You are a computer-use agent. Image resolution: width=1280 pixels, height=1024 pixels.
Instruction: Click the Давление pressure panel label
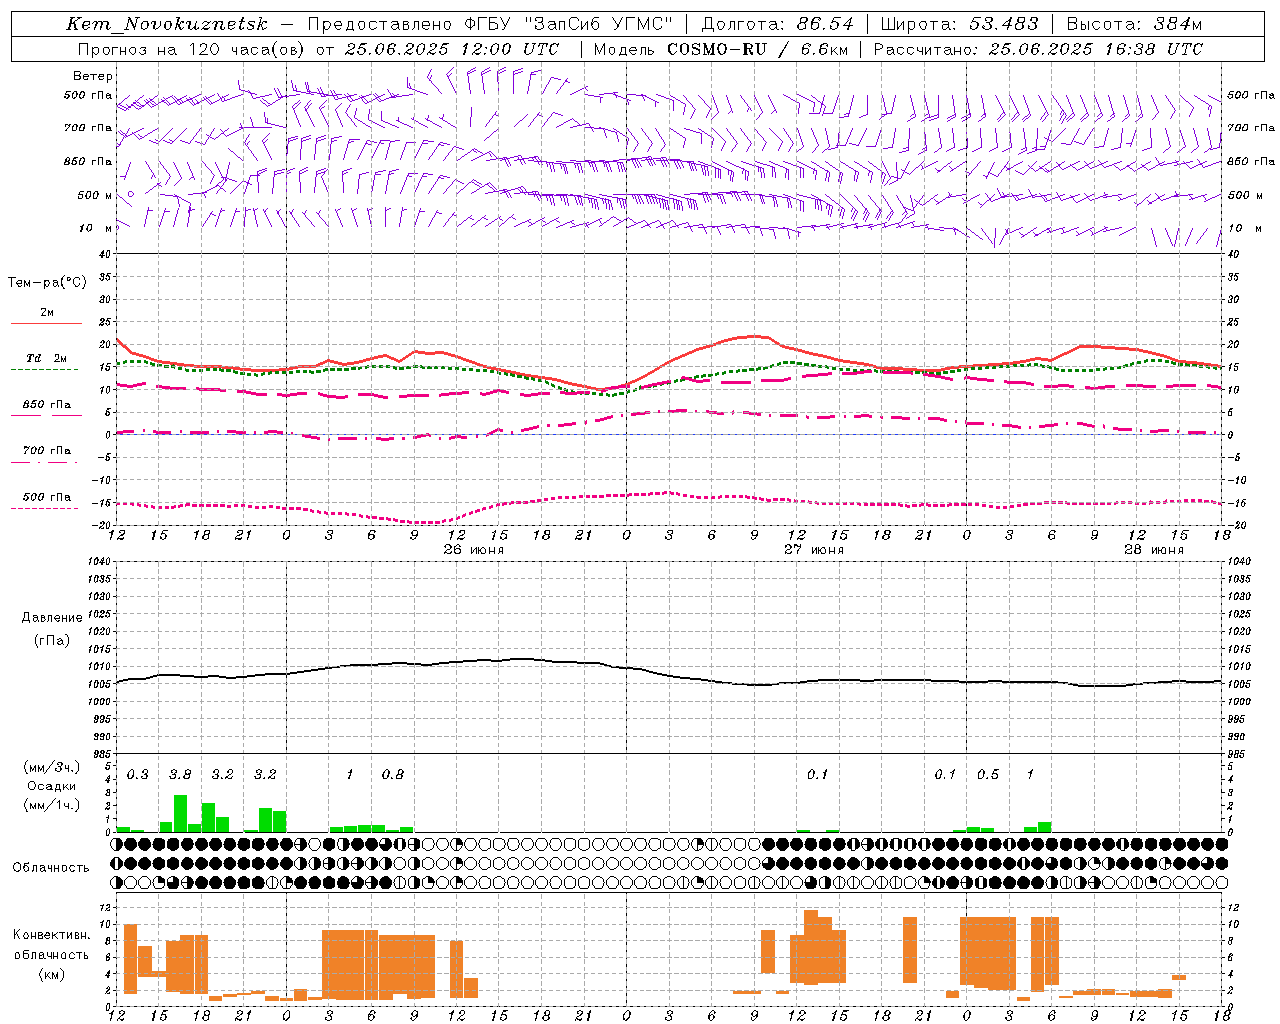point(51,618)
